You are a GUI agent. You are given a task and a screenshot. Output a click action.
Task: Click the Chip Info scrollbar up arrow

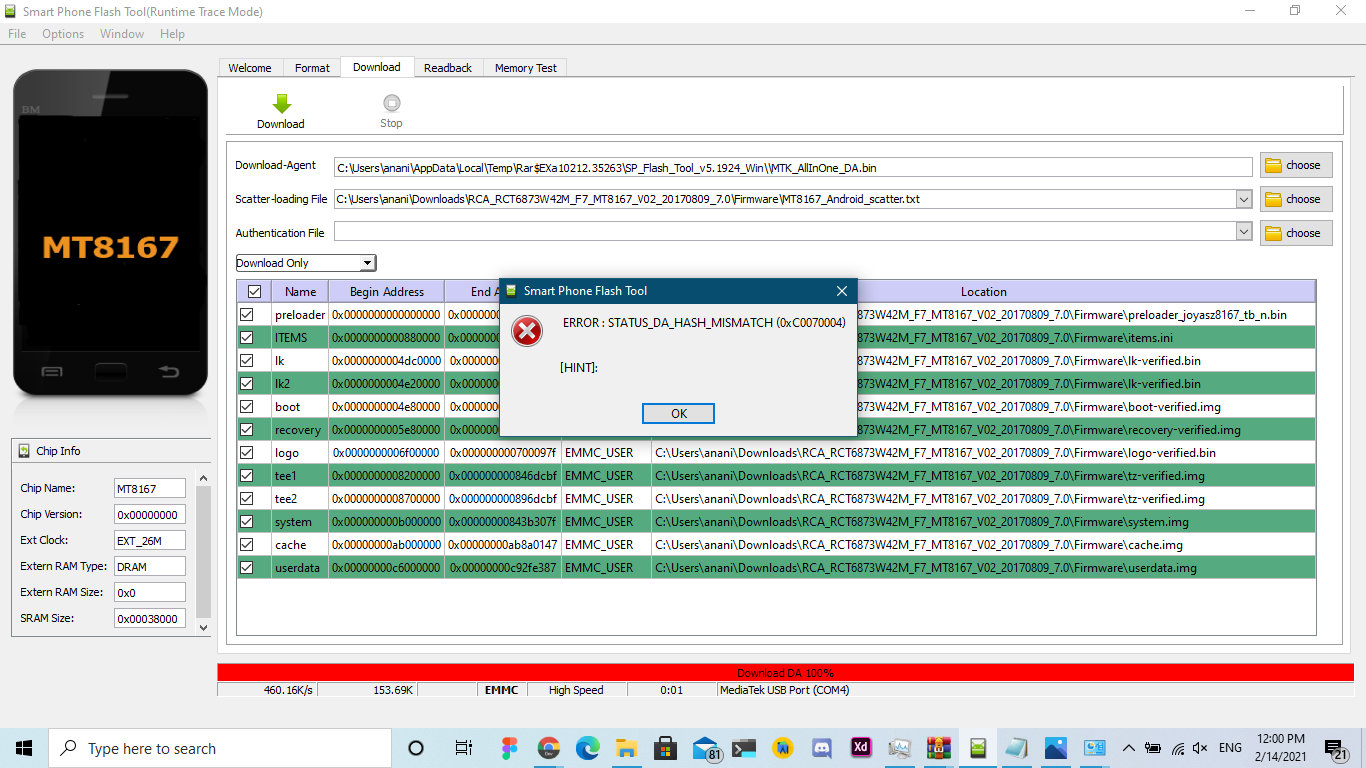[204, 479]
